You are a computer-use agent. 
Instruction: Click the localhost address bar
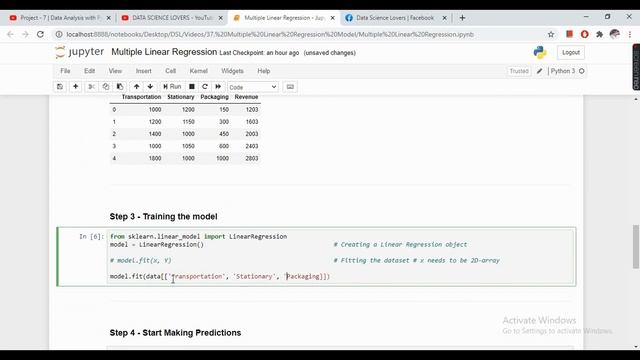point(270,34)
